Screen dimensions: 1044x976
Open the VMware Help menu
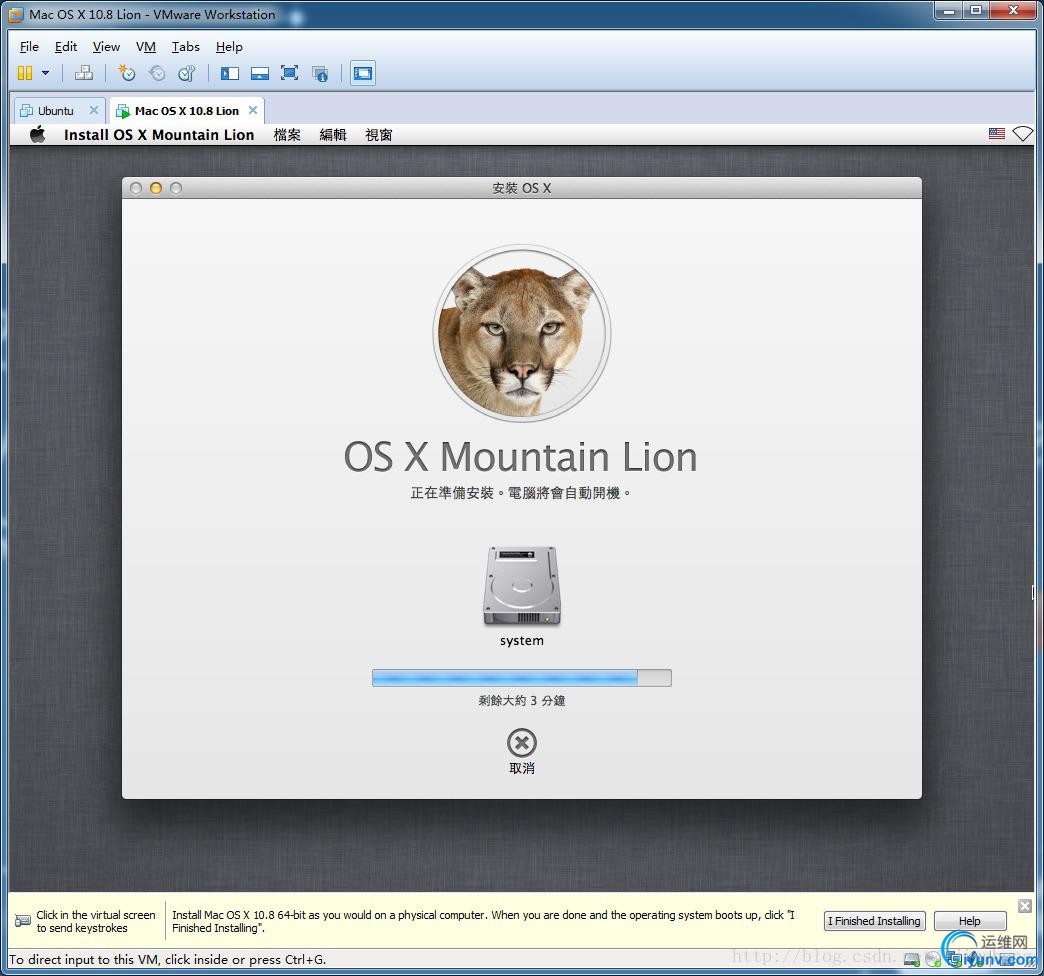pyautogui.click(x=229, y=47)
